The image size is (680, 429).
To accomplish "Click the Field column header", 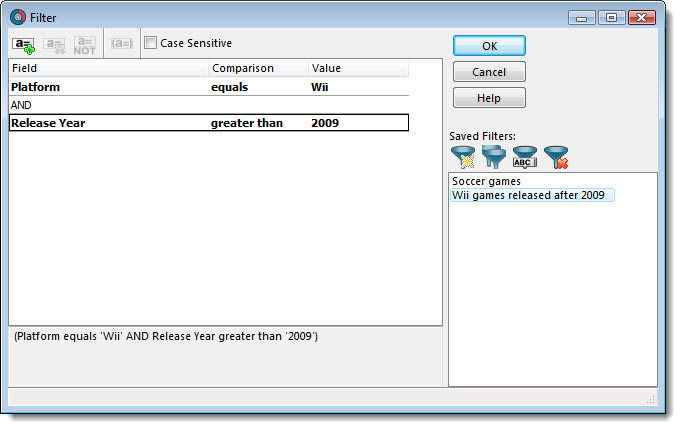I will (109, 68).
